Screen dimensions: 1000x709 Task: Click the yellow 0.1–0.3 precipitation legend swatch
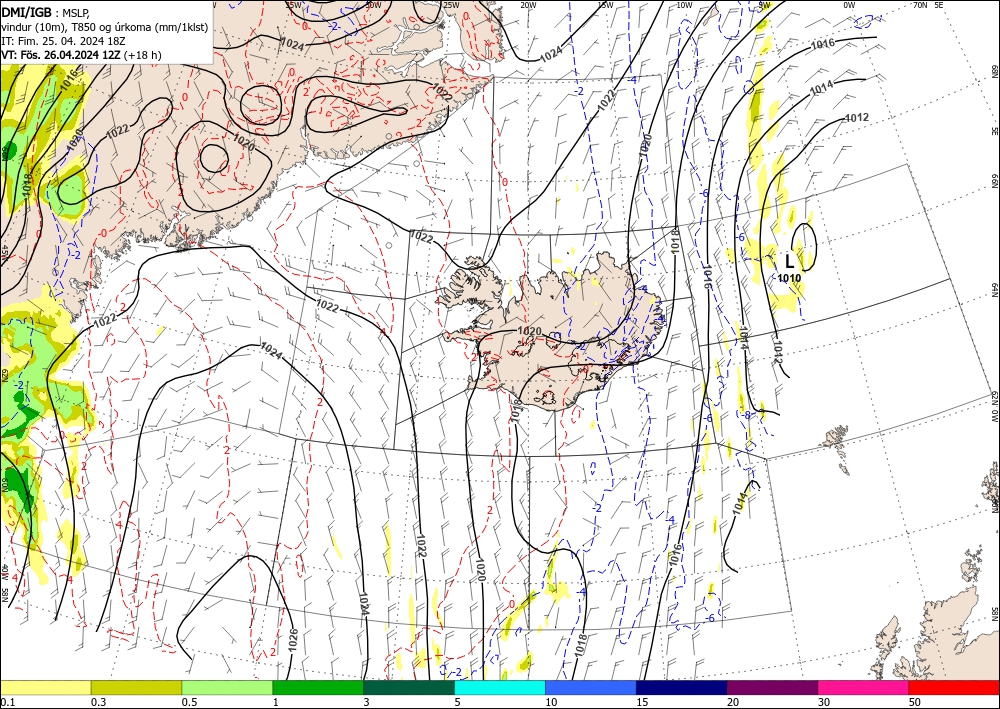pos(45,687)
